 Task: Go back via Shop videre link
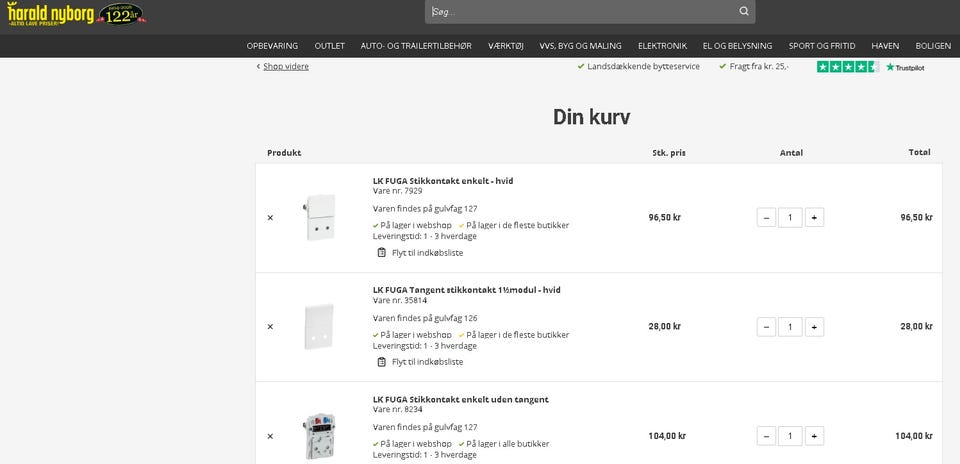[x=285, y=67]
